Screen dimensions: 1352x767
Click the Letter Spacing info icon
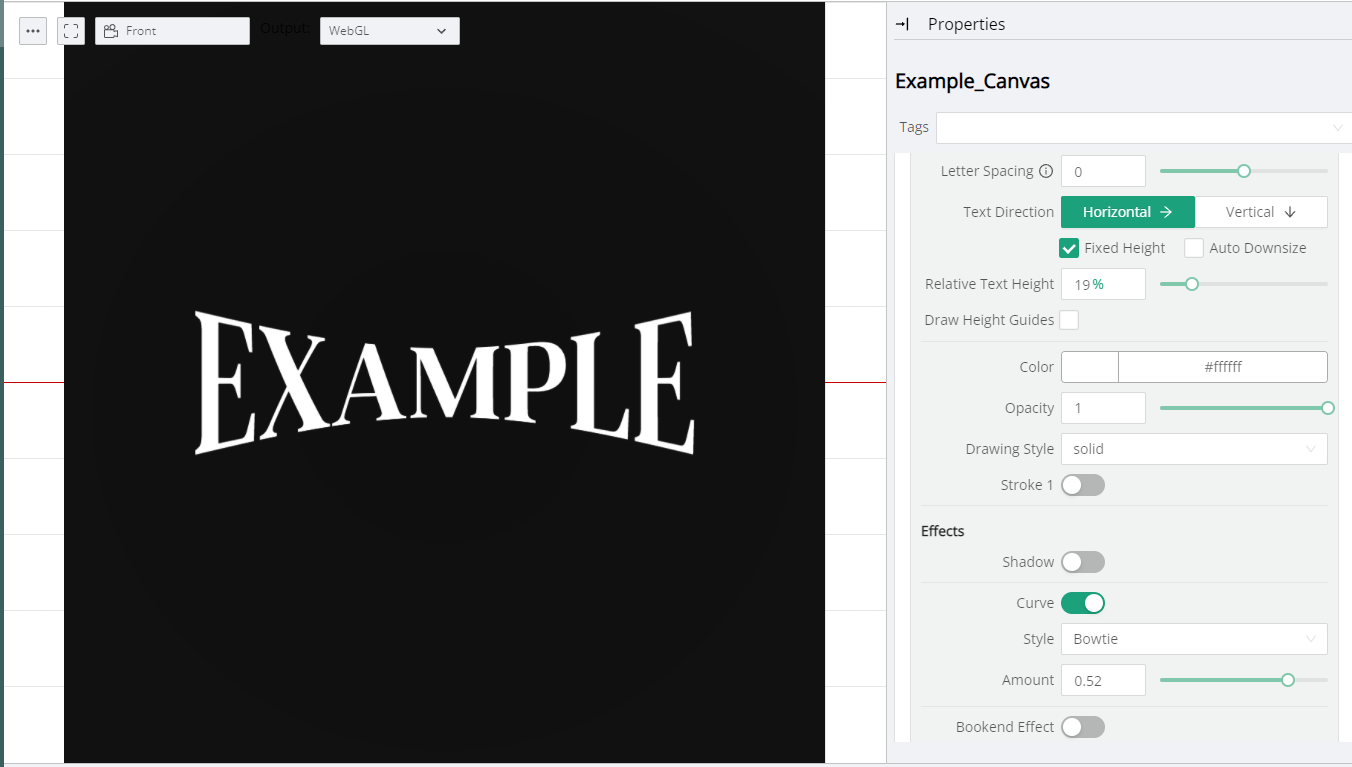pyautogui.click(x=1046, y=171)
